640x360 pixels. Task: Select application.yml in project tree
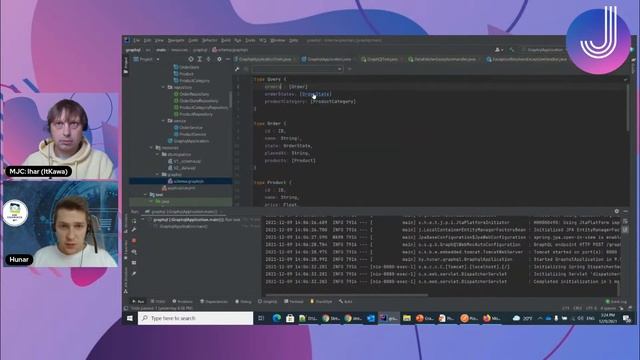178,188
